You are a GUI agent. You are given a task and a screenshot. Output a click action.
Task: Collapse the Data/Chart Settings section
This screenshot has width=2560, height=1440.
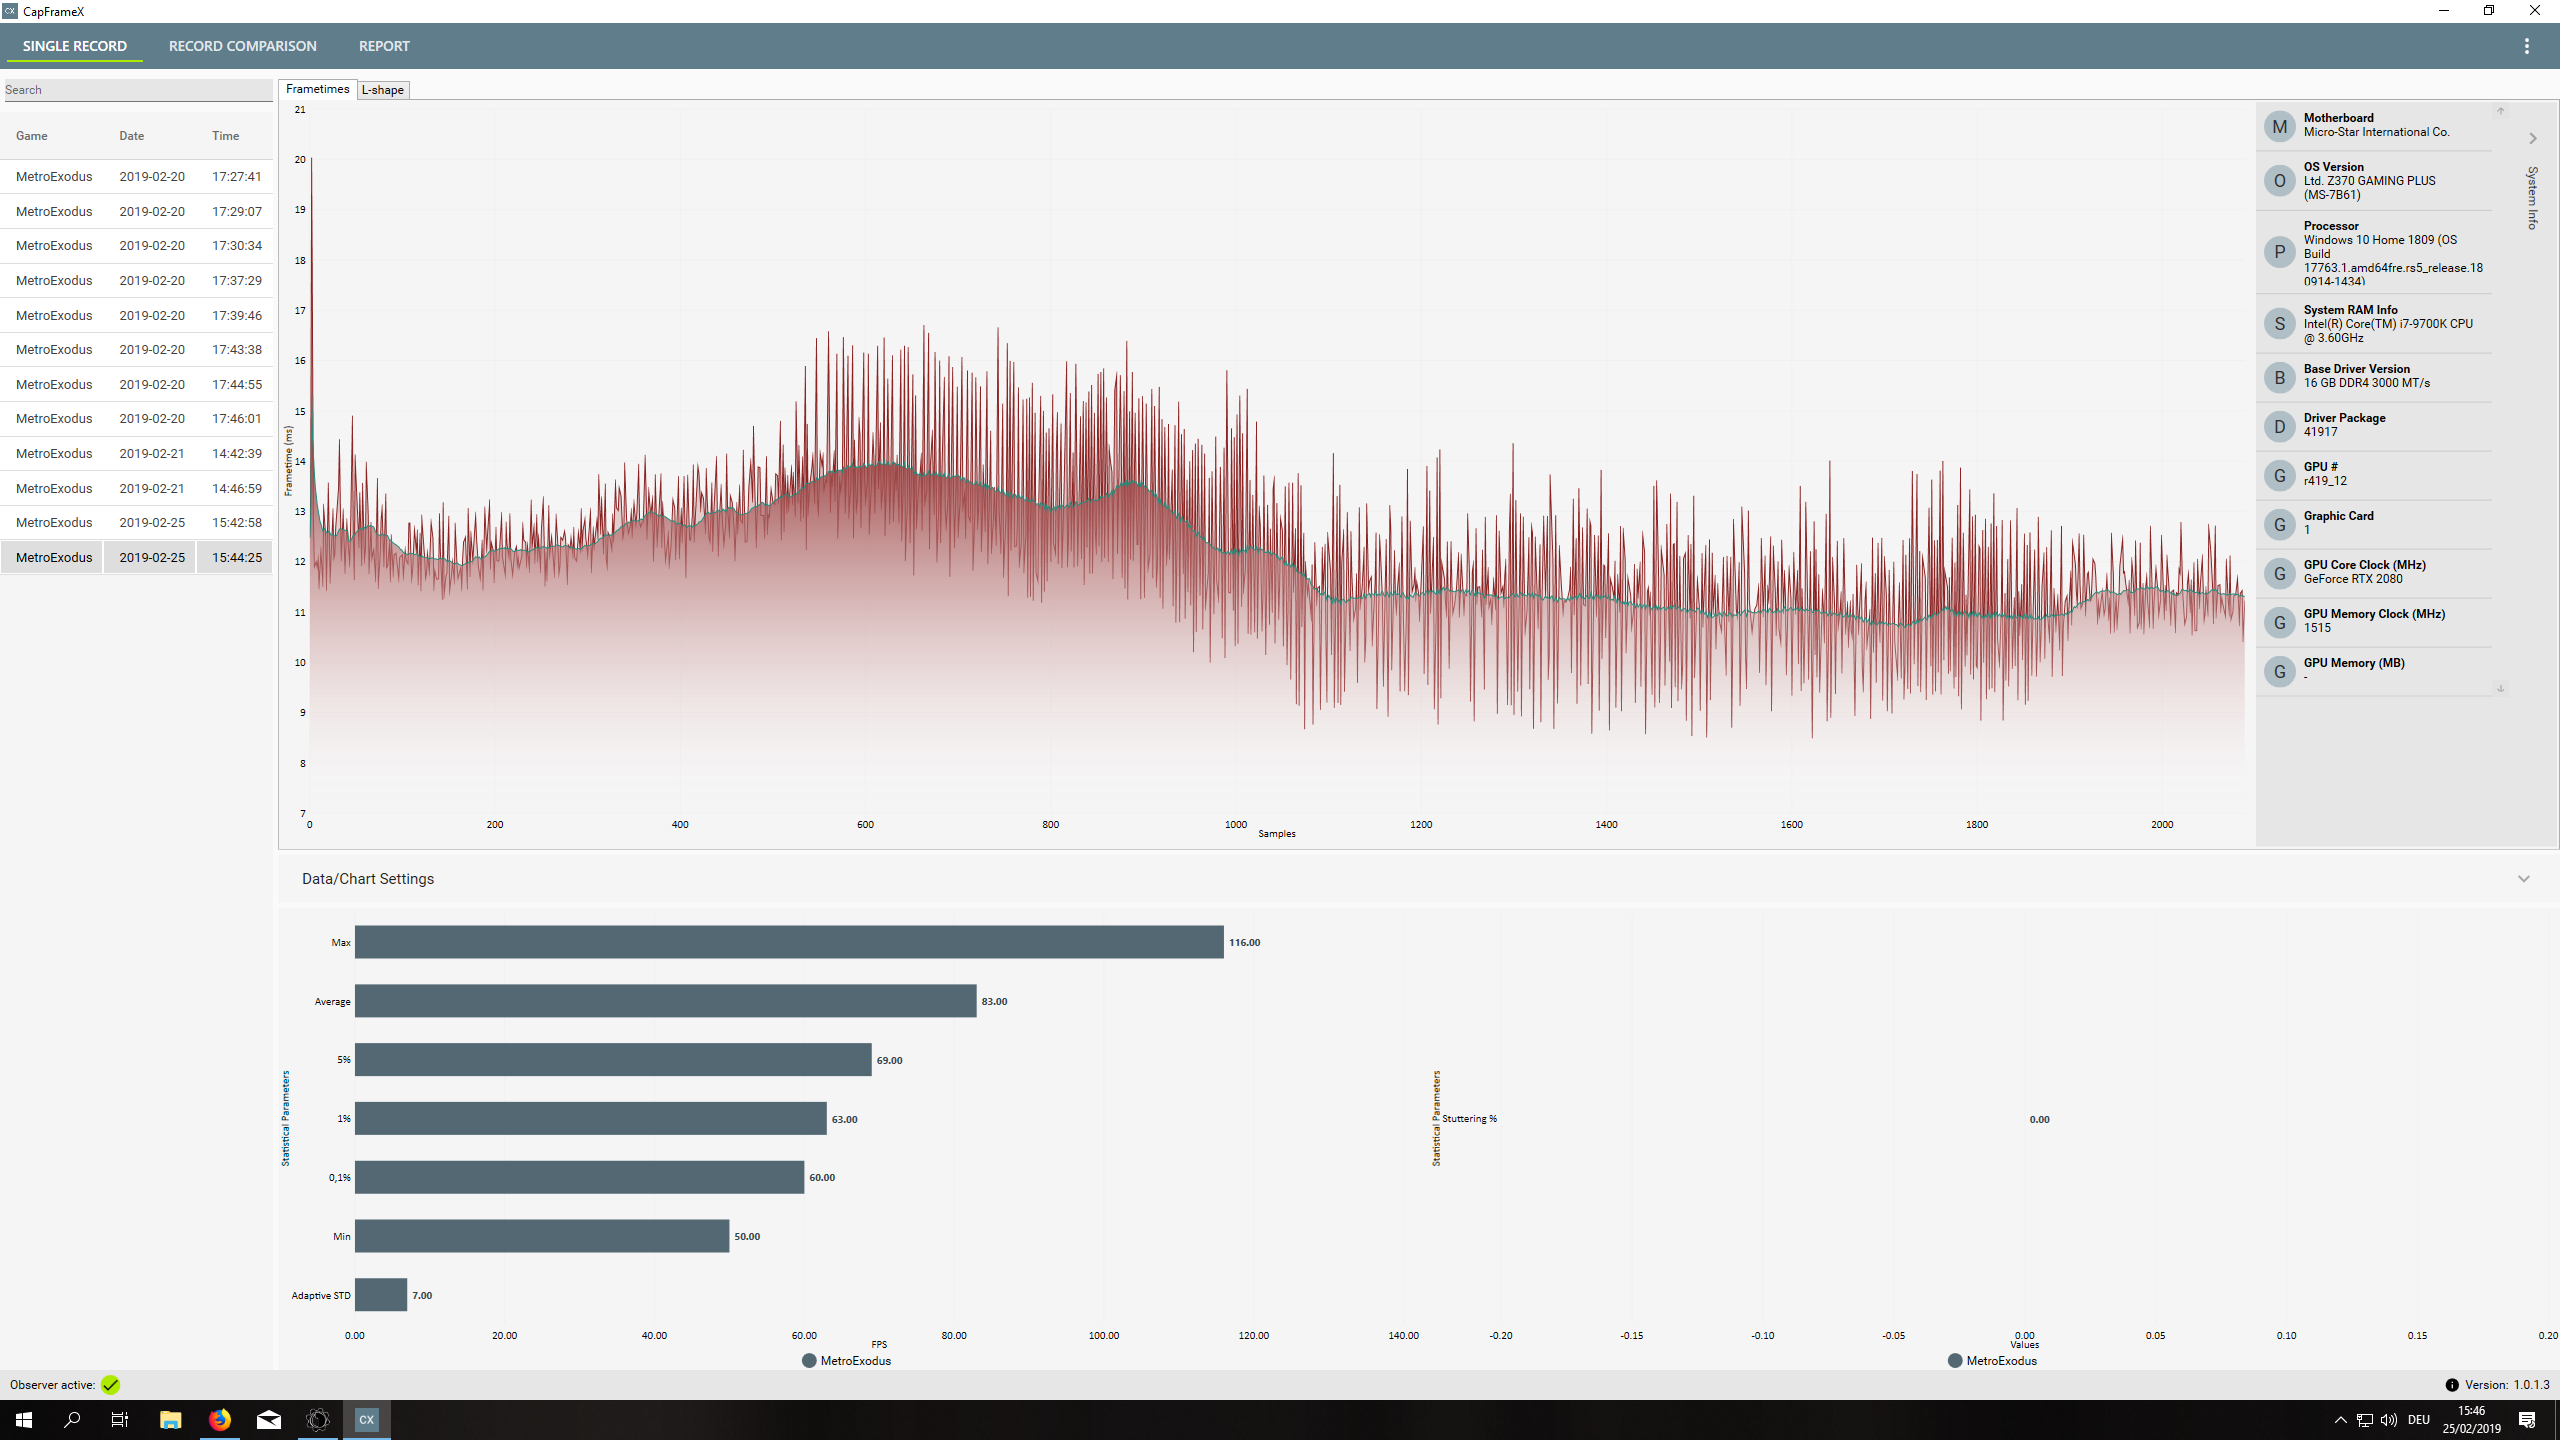coord(2524,878)
